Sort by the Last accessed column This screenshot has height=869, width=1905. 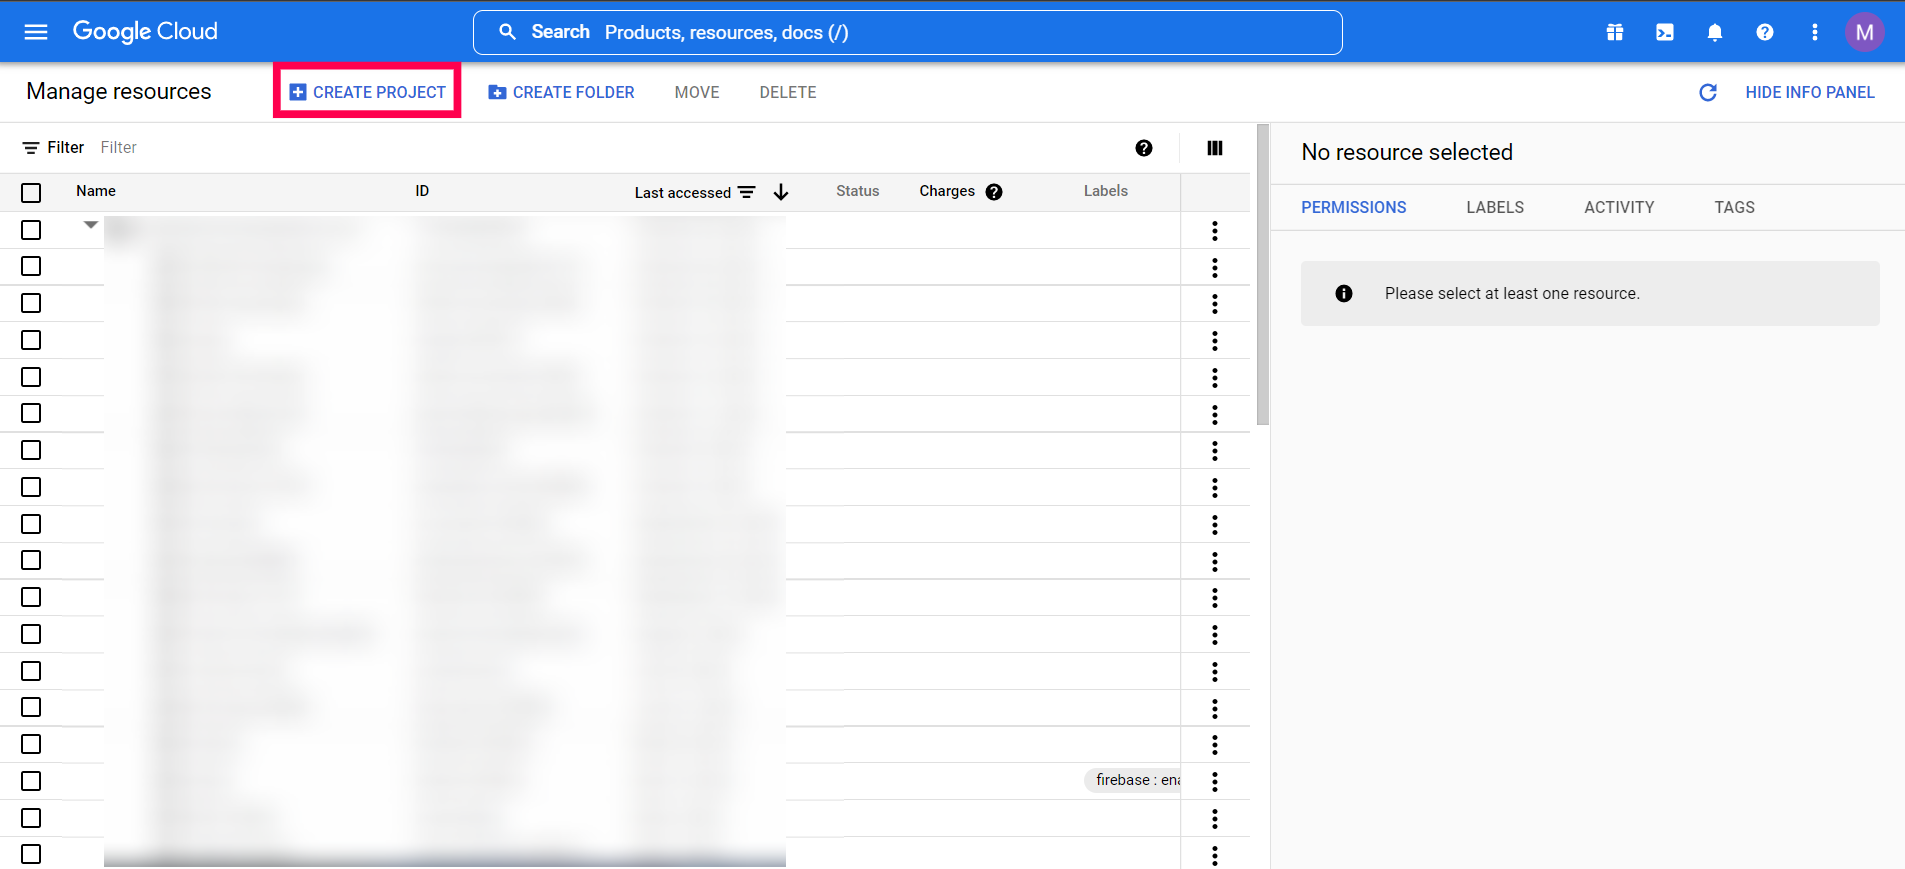[x=683, y=192]
